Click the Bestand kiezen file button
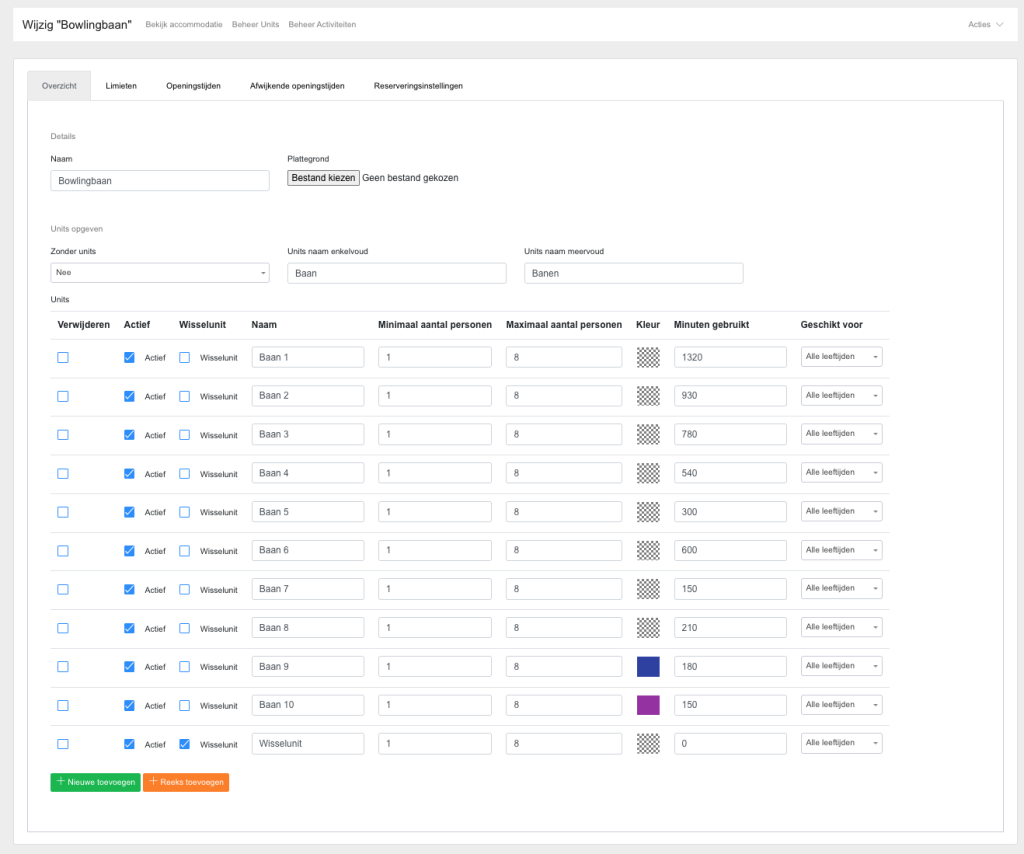Screen dimensions: 1024x854 tap(323, 178)
